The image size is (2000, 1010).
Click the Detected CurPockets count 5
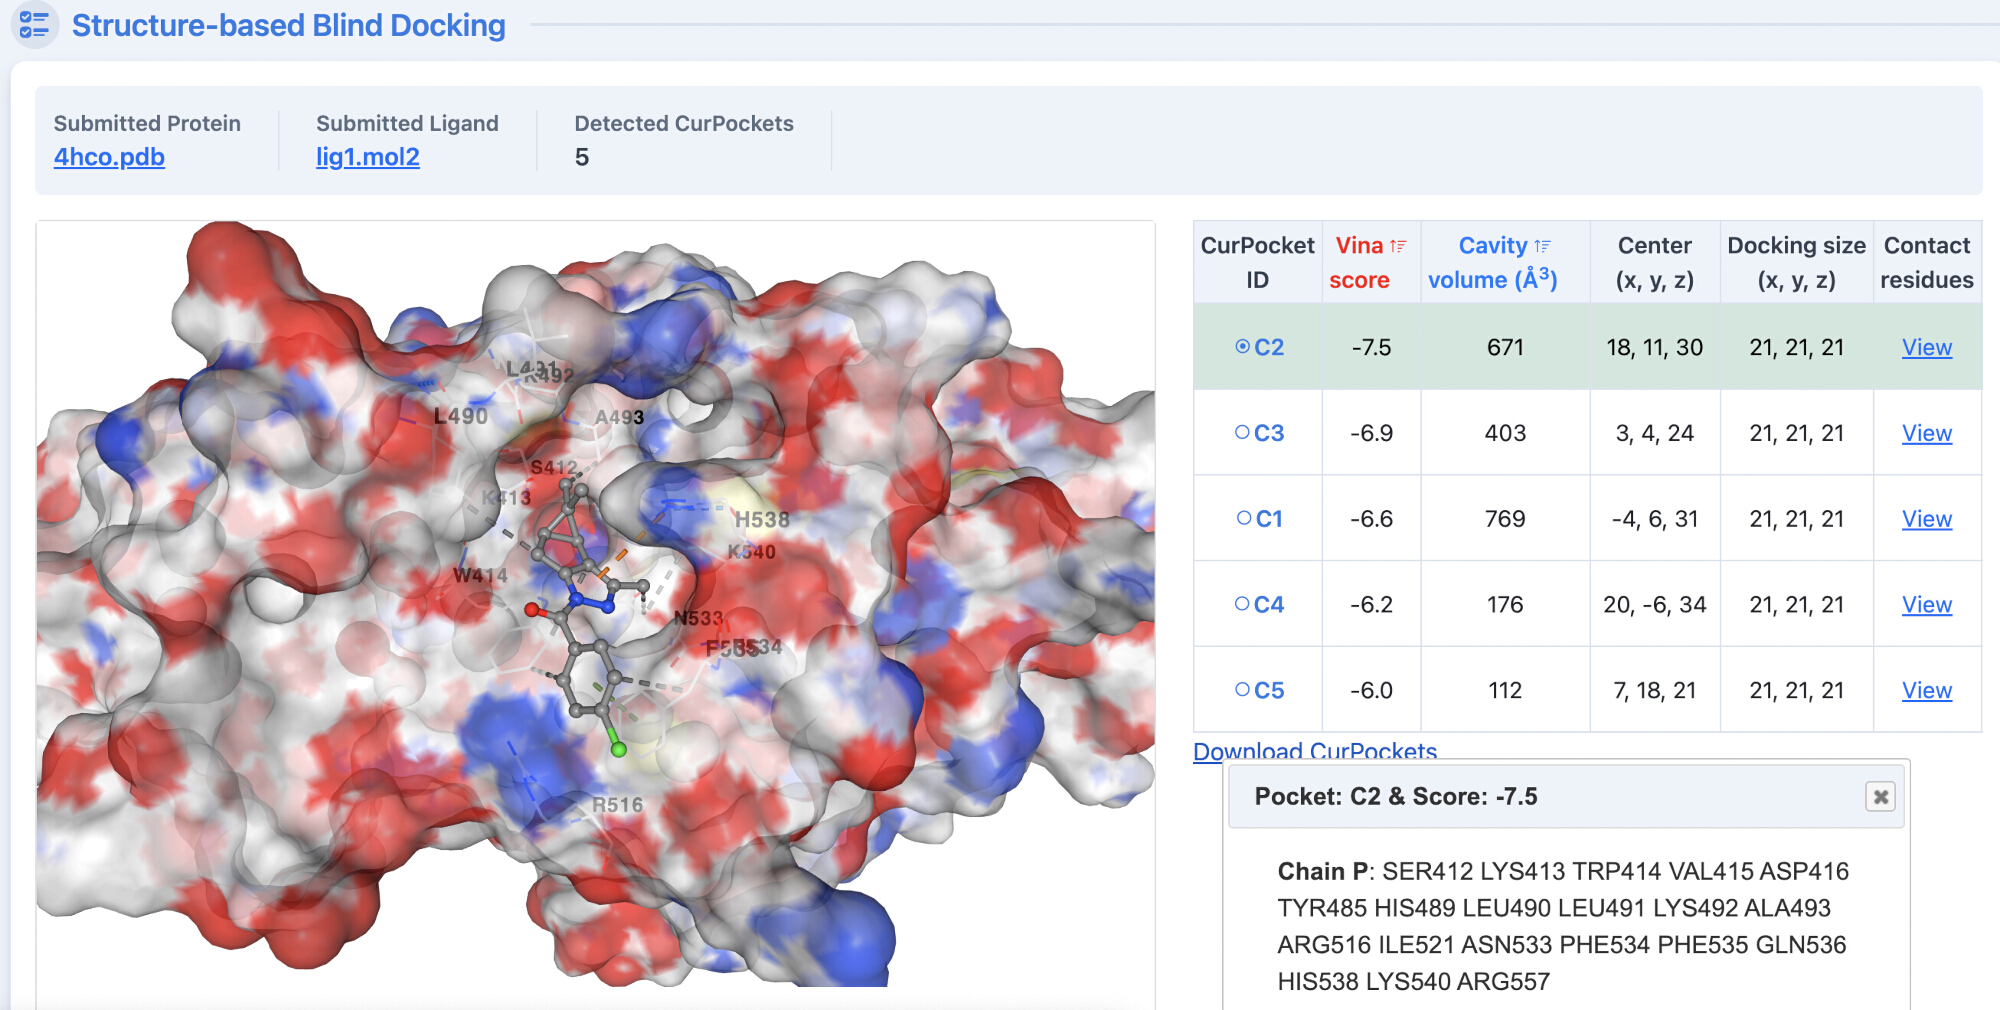point(582,158)
